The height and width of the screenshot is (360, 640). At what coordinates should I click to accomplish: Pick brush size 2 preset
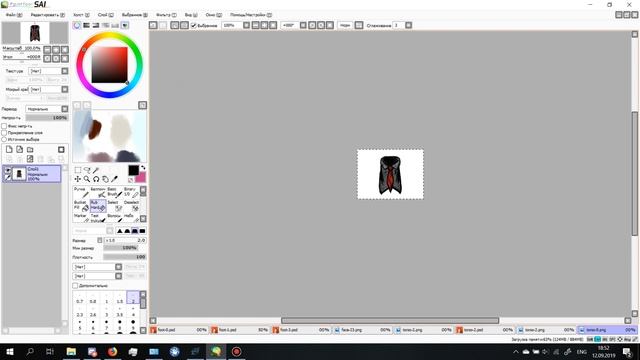pyautogui.click(x=133, y=298)
